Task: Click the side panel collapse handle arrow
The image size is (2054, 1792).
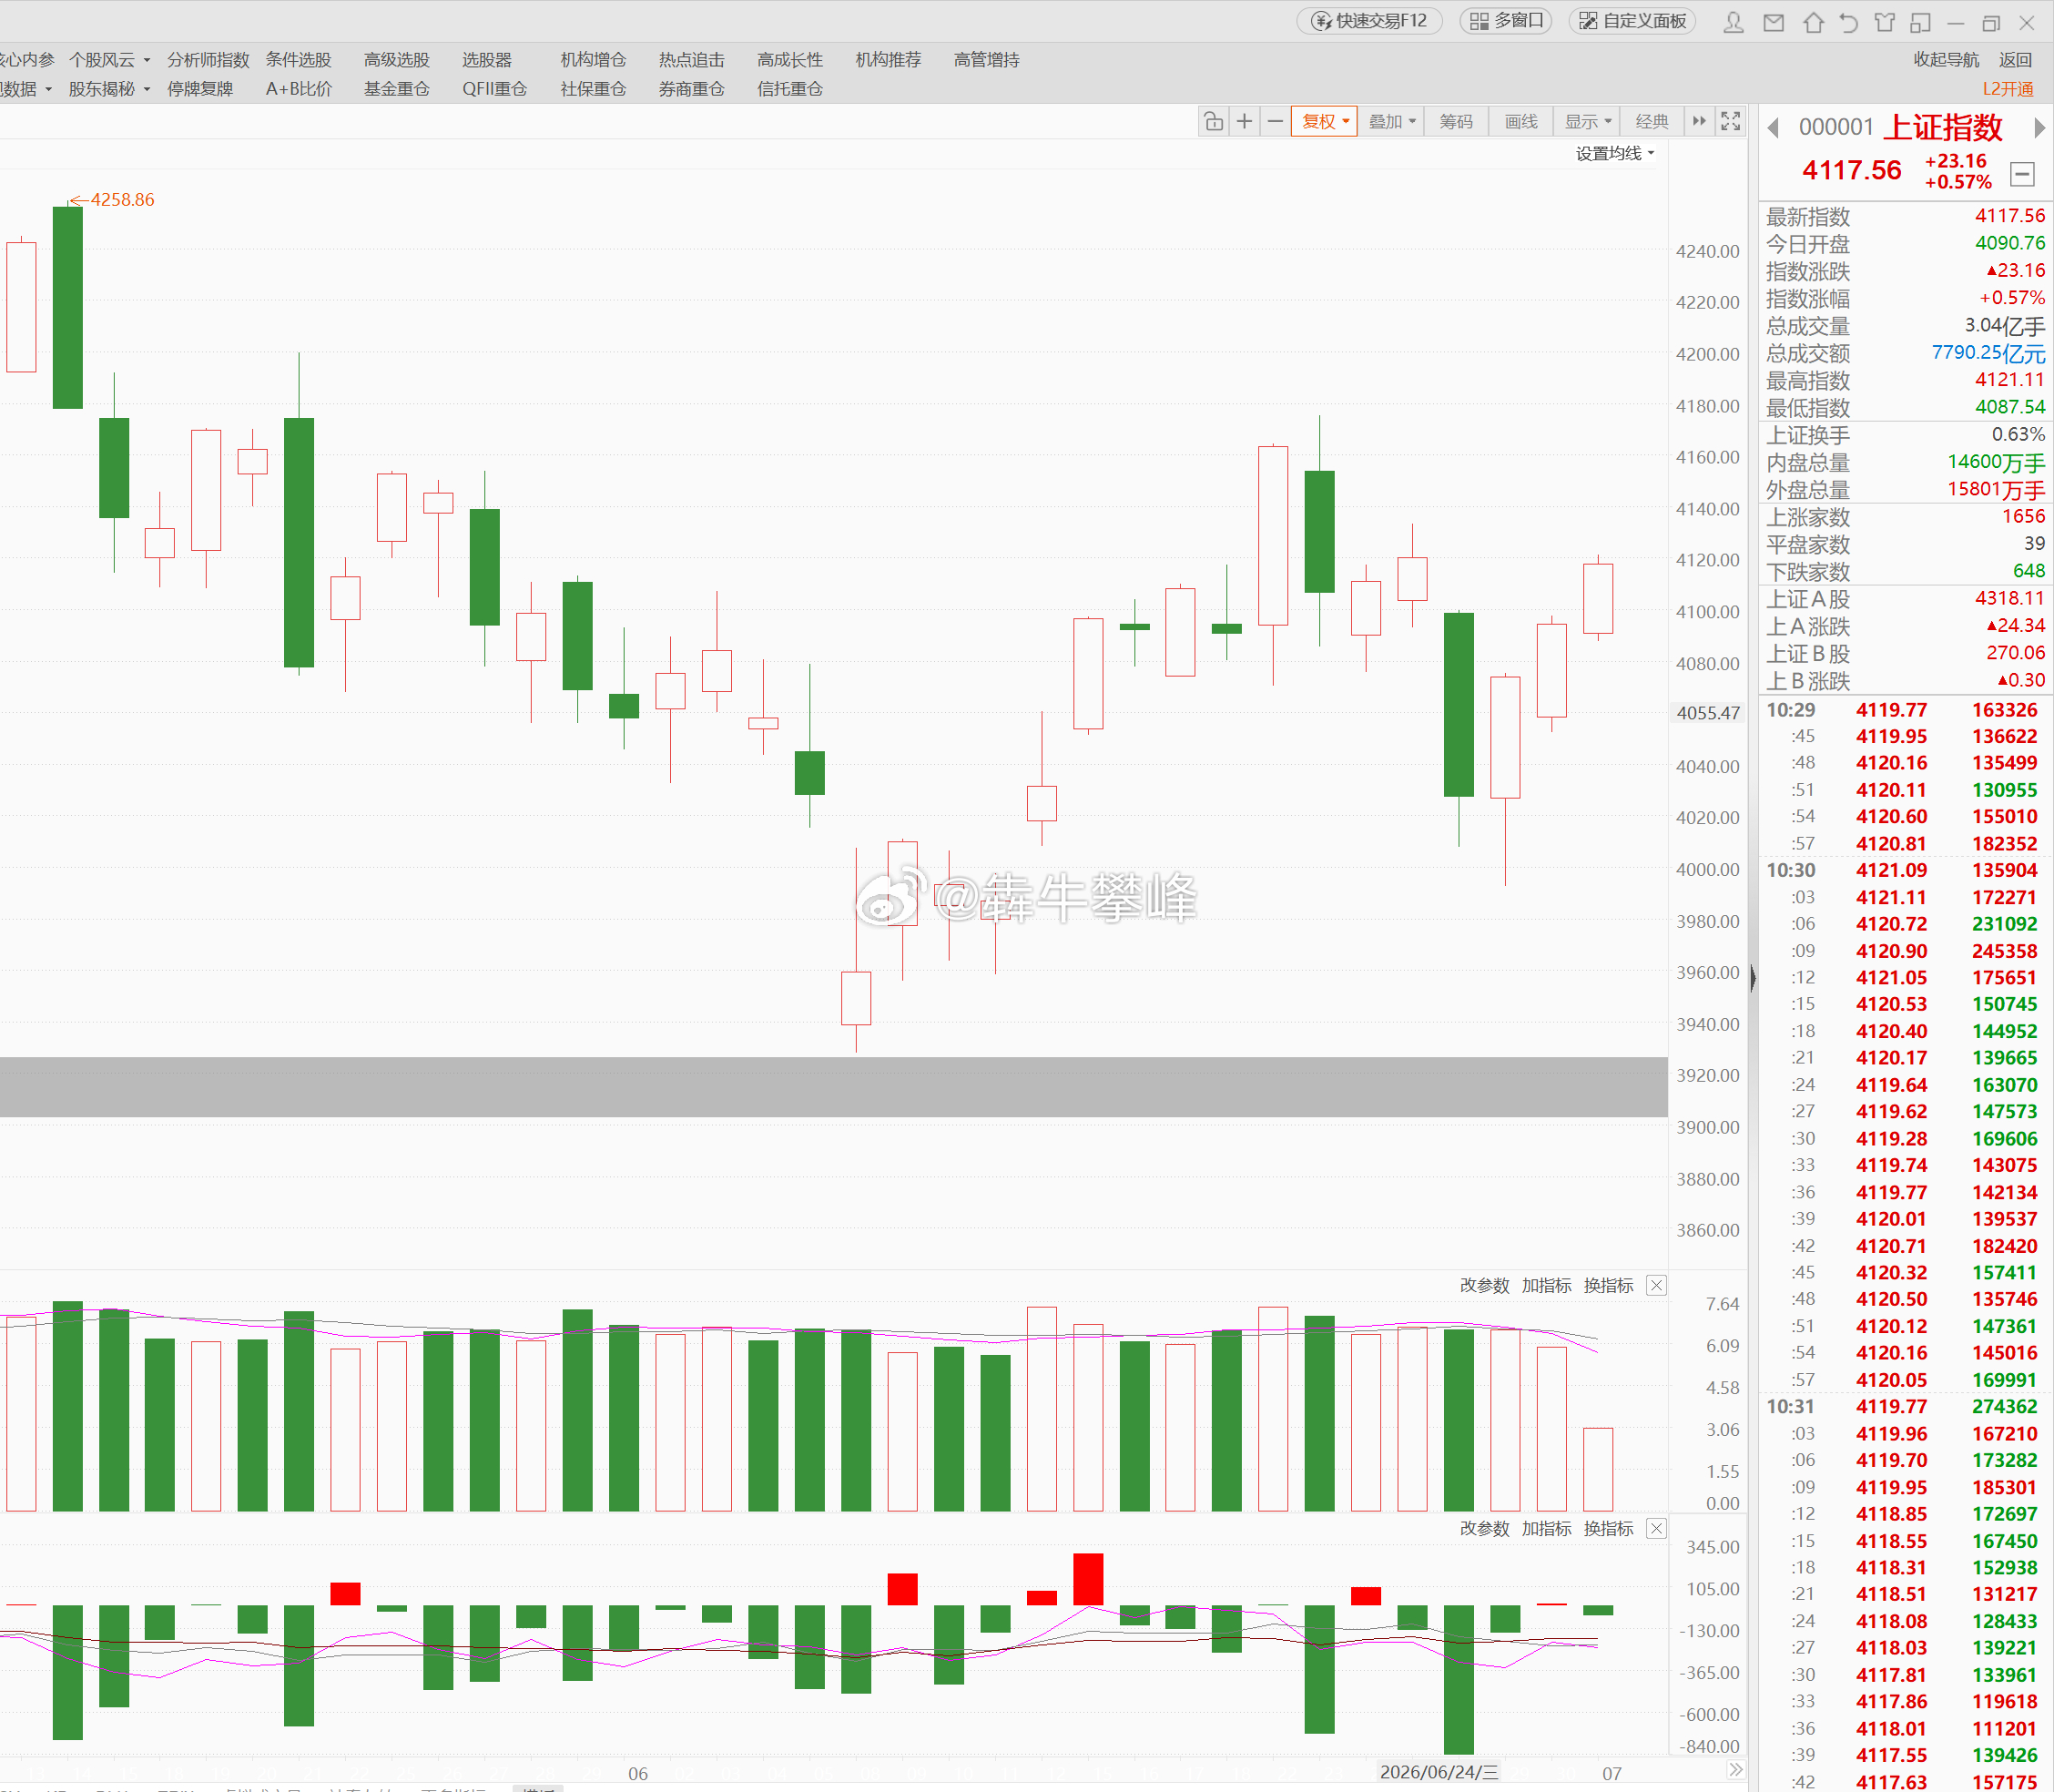Action: [1752, 977]
